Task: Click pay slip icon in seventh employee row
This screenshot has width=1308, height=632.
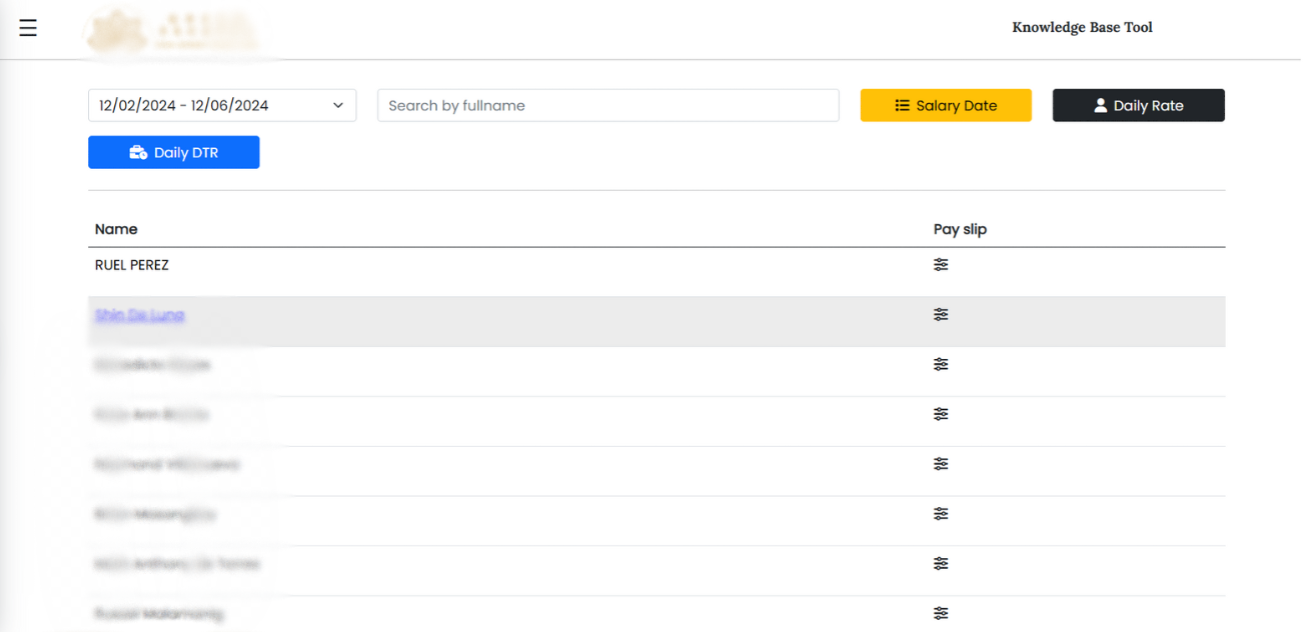Action: click(x=940, y=564)
